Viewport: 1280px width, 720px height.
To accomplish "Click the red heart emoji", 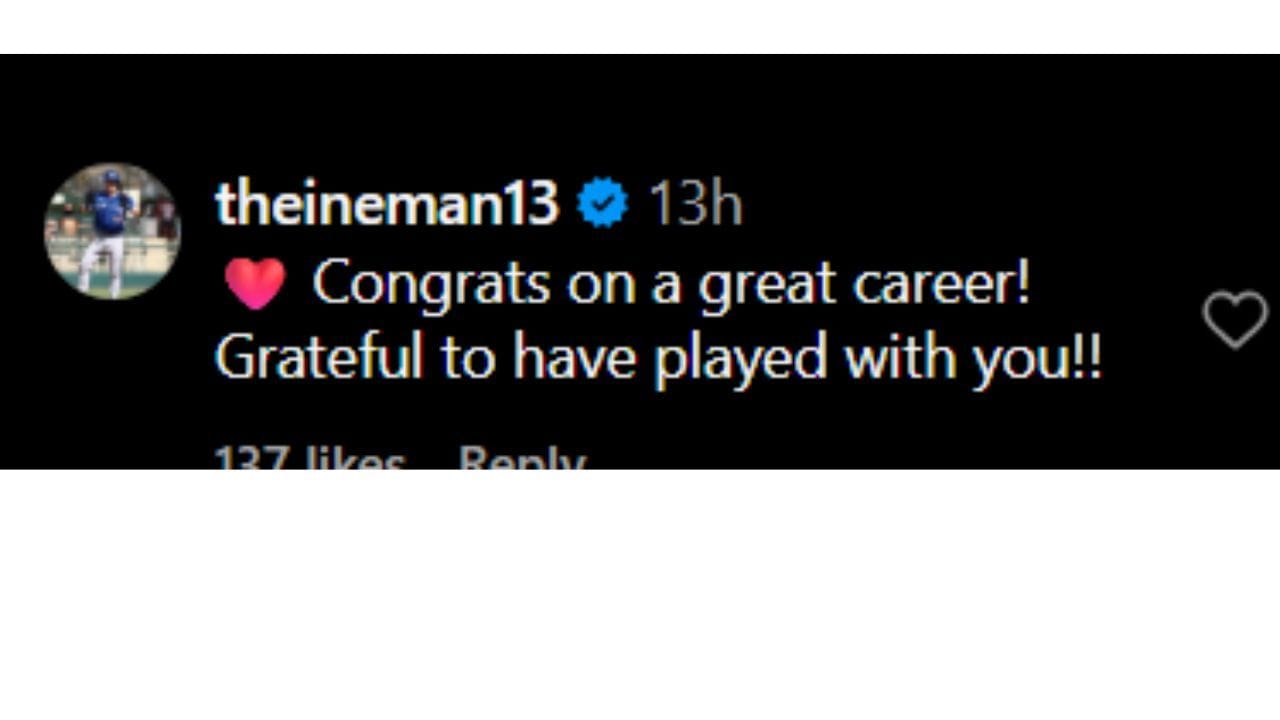I will coord(254,283).
